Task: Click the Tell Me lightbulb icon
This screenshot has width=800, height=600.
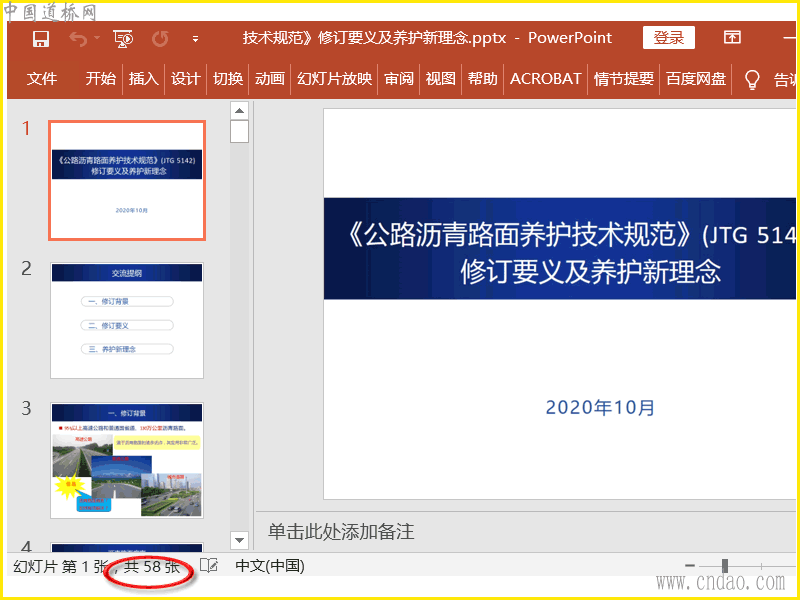Action: pos(752,80)
